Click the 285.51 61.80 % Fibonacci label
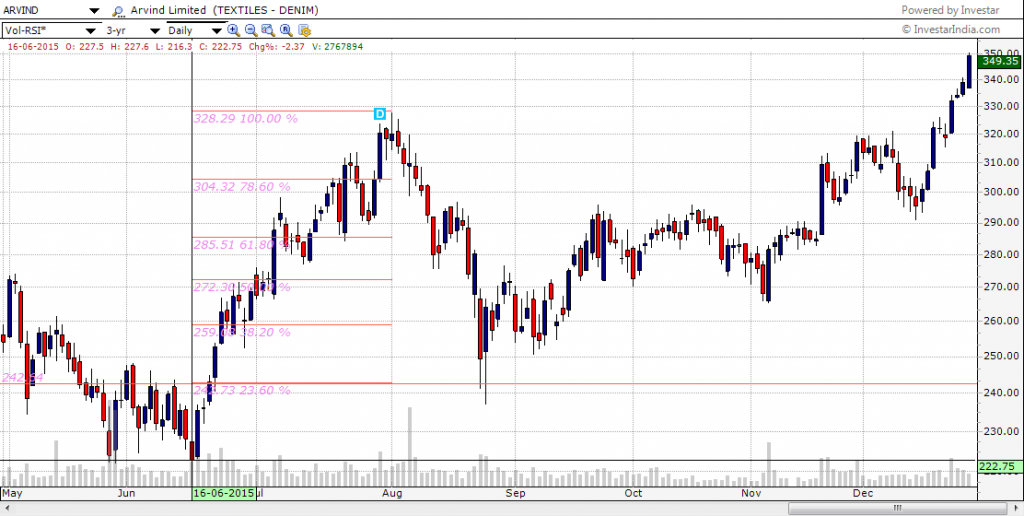 (x=242, y=245)
